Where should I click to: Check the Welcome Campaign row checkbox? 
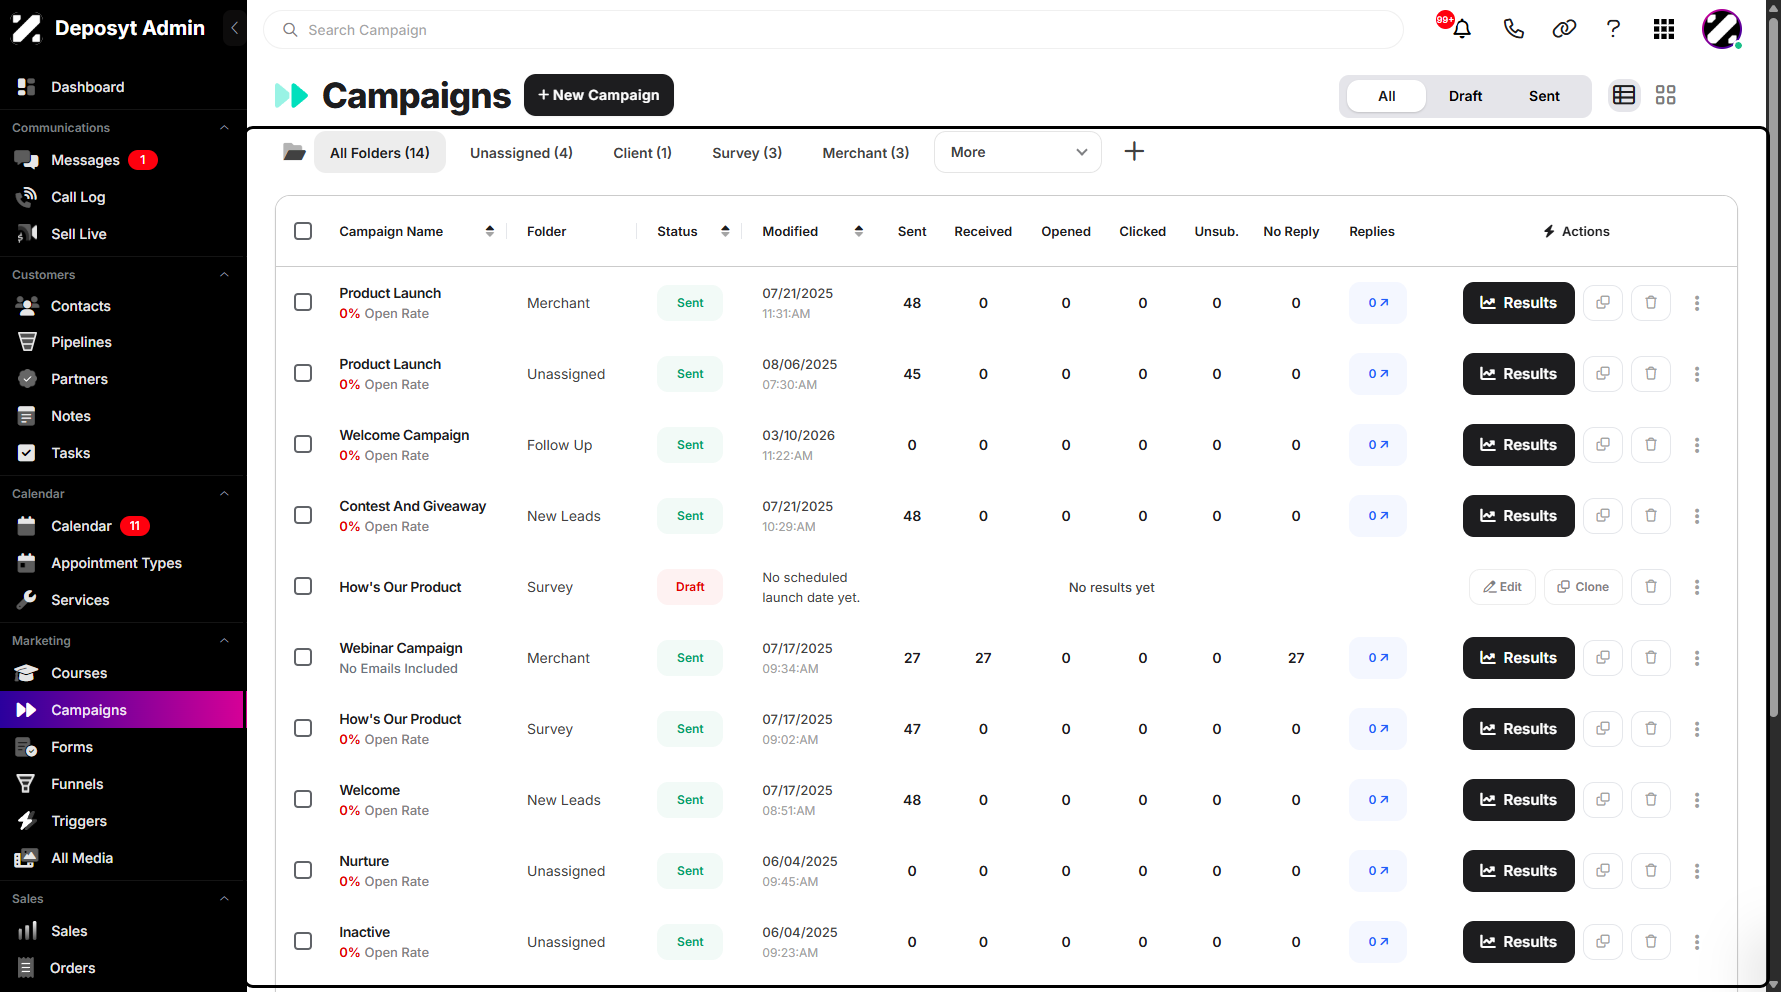coord(303,444)
